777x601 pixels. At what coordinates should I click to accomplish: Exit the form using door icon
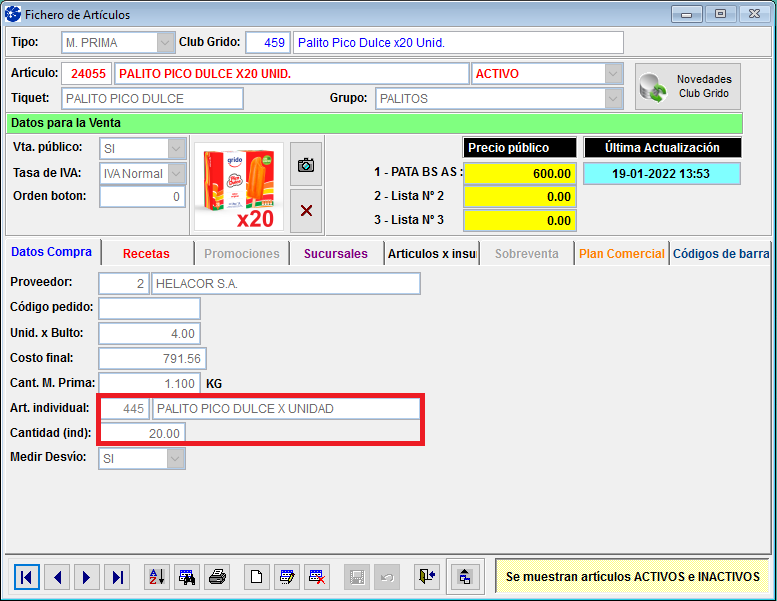point(427,576)
